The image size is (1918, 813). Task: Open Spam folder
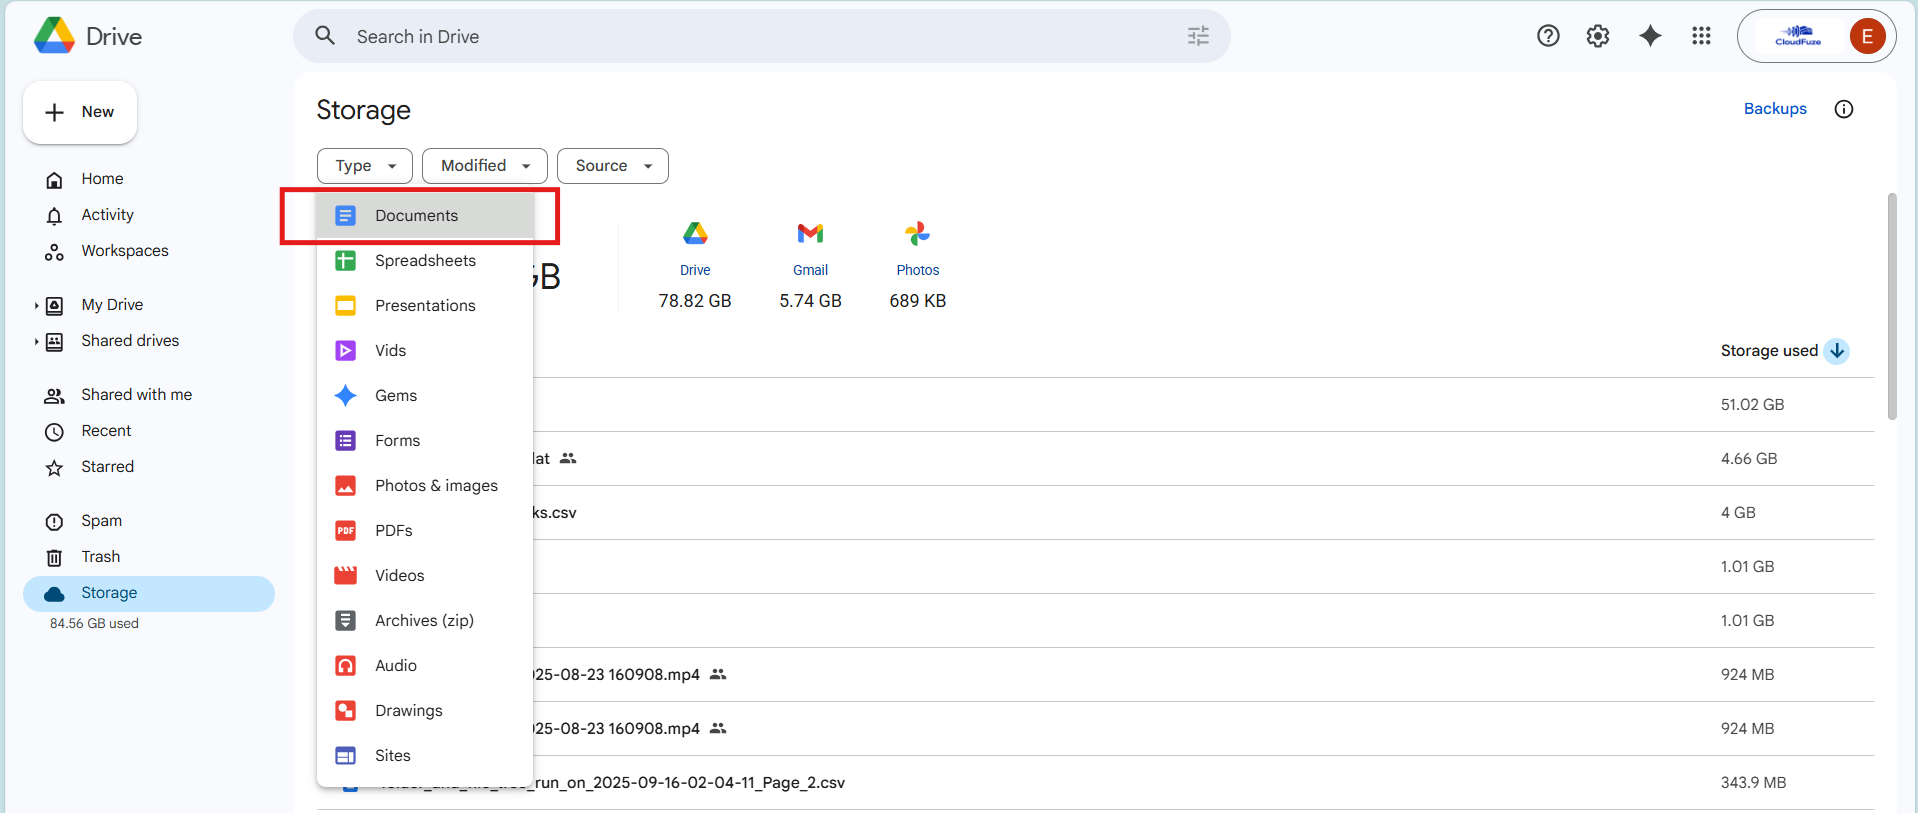pos(149,521)
